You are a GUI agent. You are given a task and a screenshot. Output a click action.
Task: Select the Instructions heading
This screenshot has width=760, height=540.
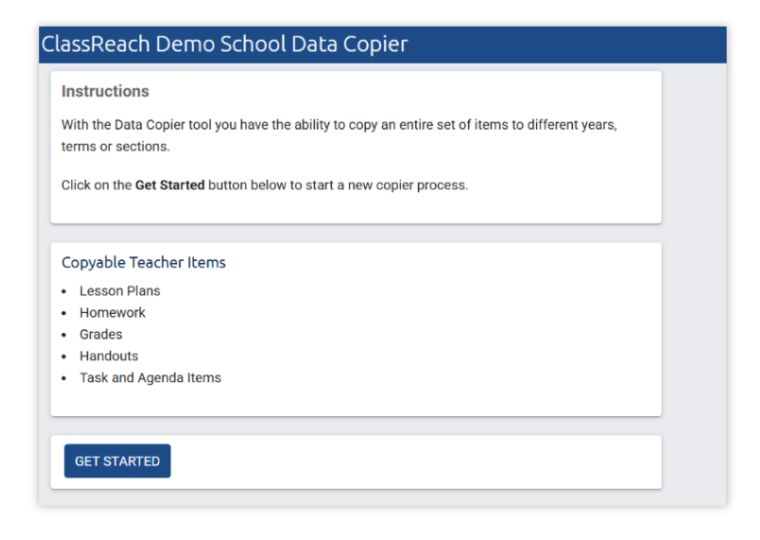[105, 91]
